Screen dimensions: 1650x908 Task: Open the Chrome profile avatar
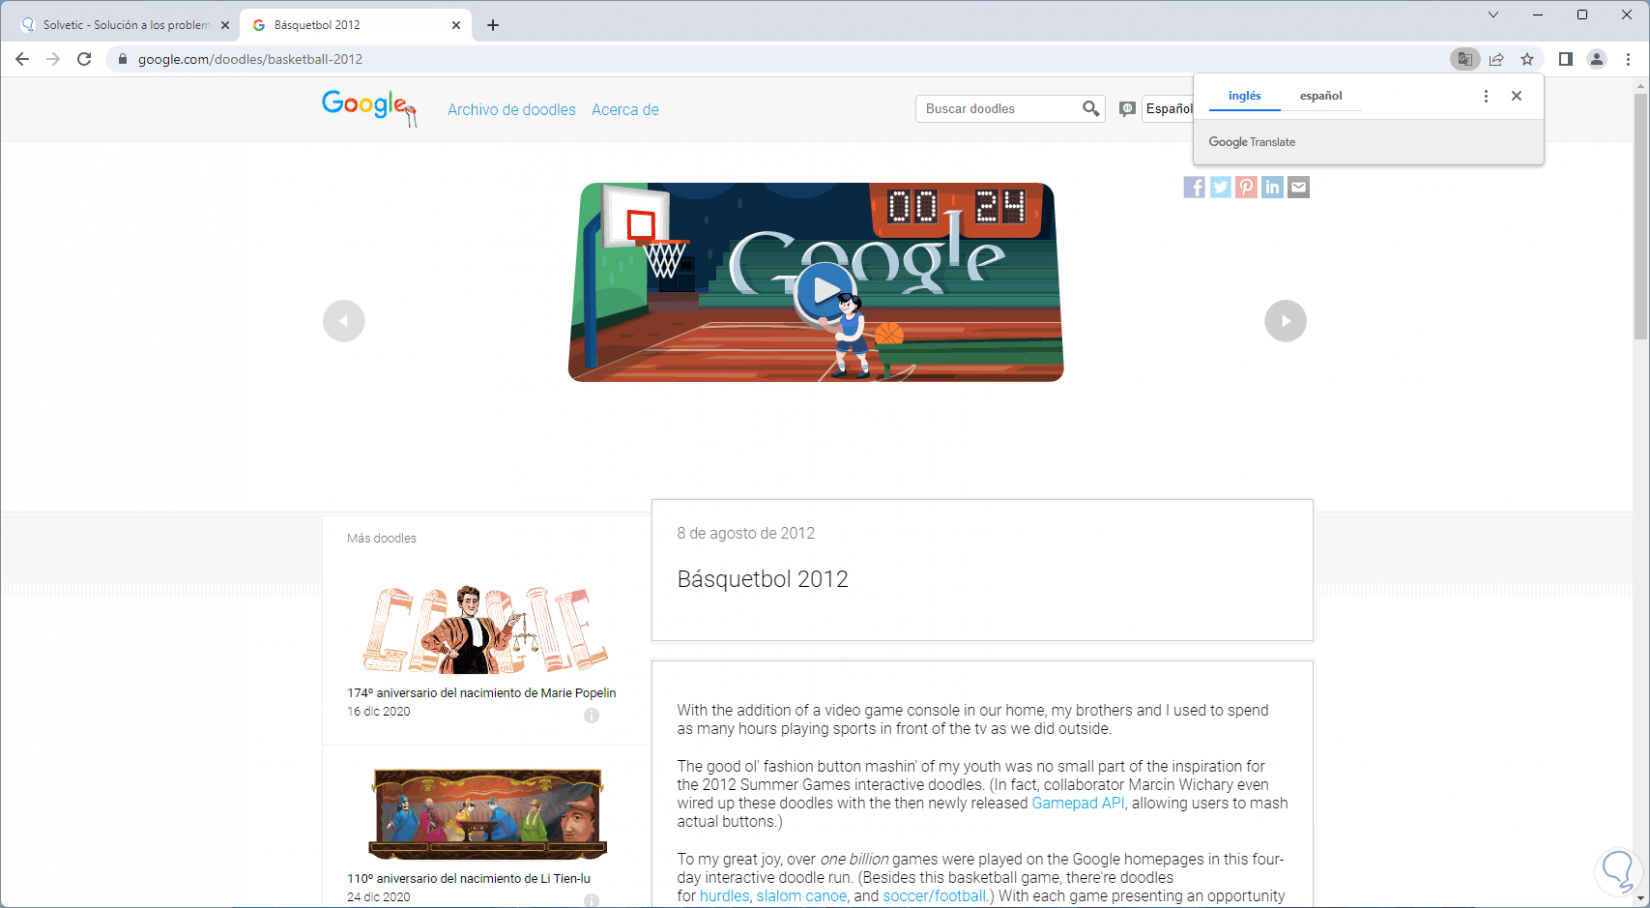tap(1597, 59)
